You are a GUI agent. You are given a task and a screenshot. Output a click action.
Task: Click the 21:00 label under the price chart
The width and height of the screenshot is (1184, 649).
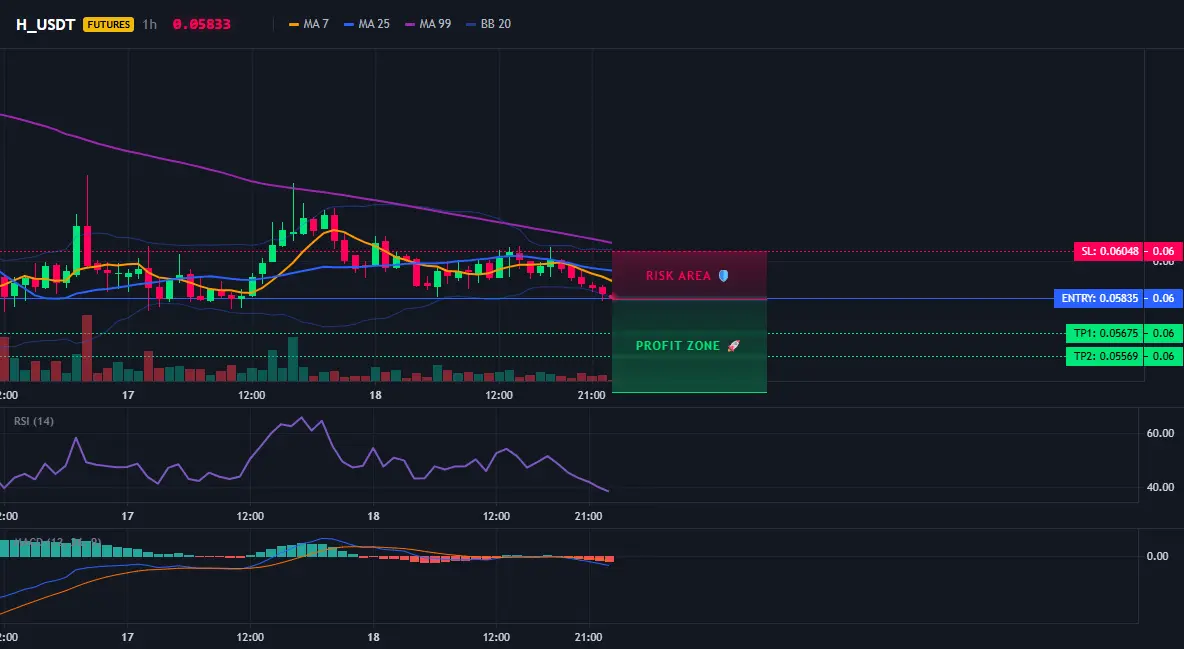tap(591, 395)
